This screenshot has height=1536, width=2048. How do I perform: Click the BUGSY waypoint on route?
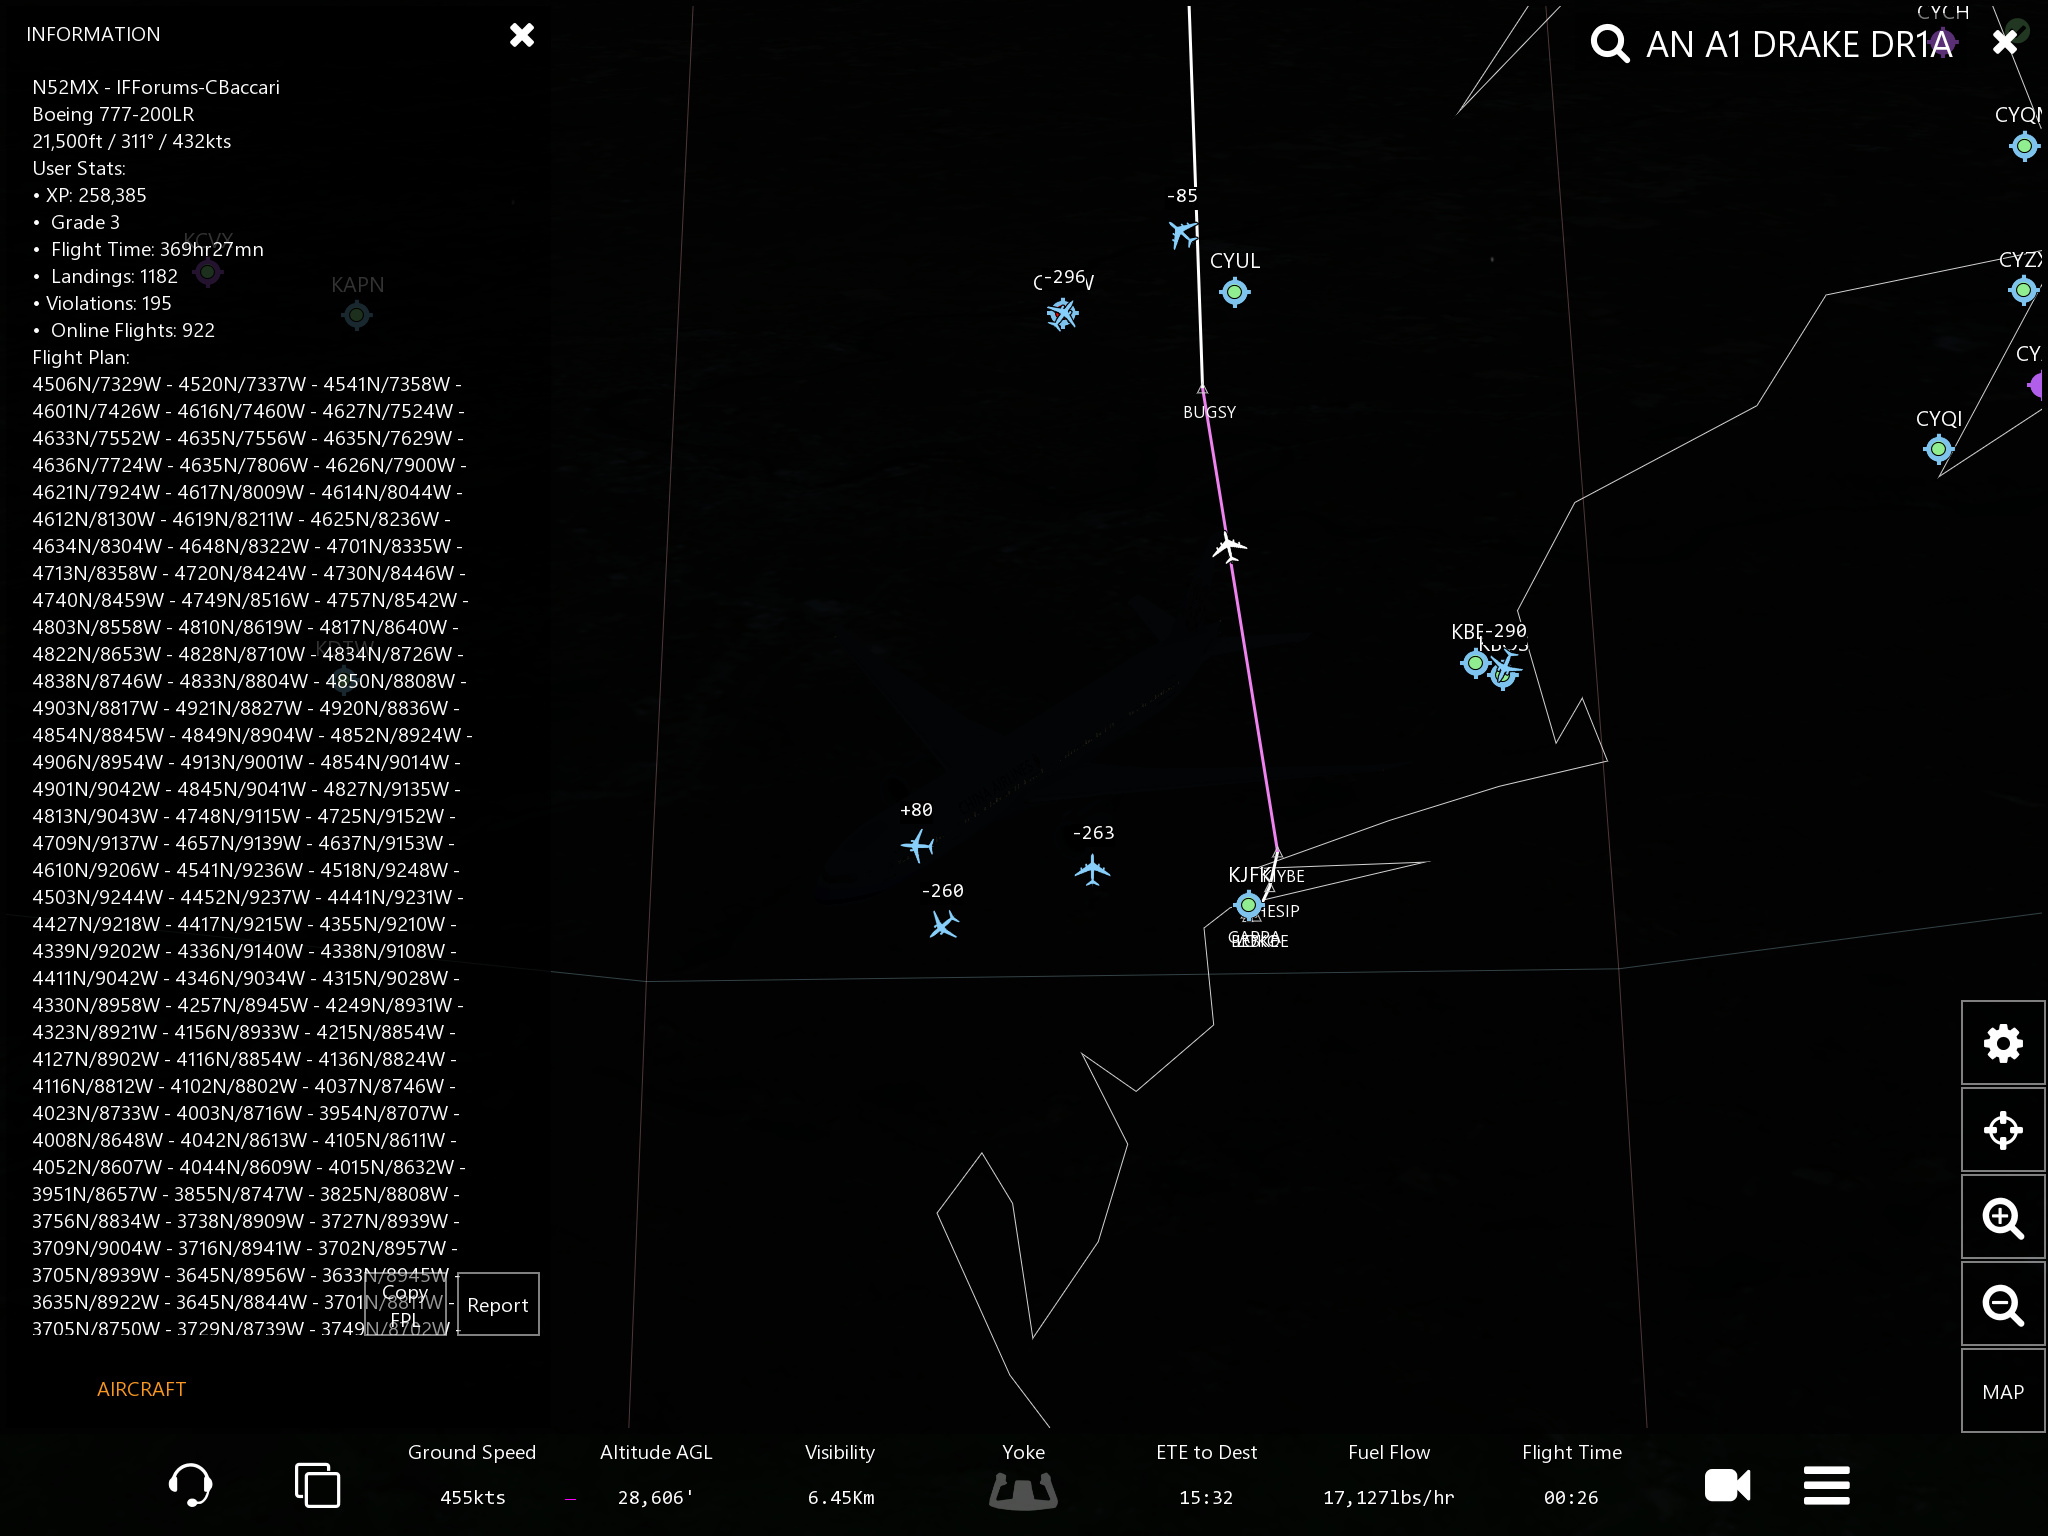point(1202,390)
